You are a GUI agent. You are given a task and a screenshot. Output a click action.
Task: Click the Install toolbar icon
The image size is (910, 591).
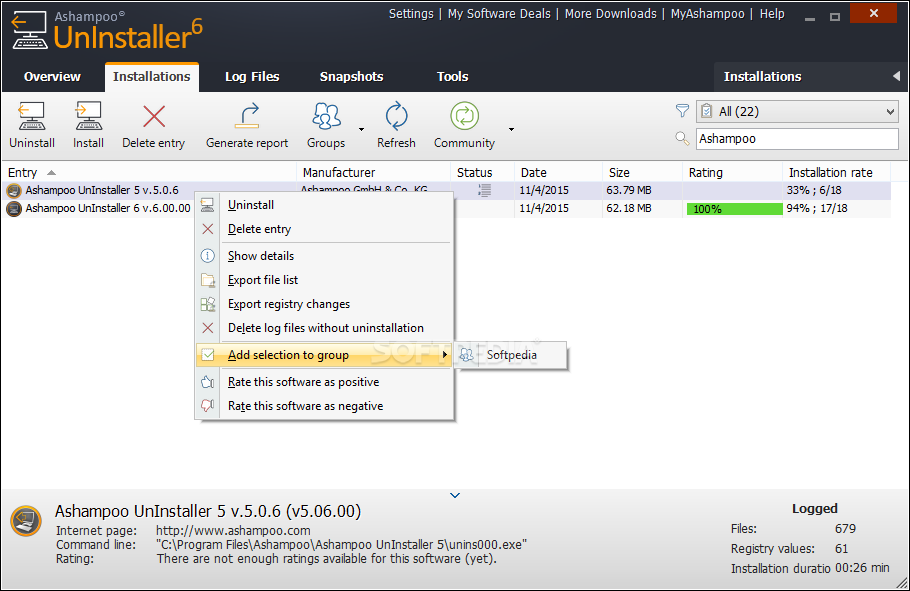[88, 116]
